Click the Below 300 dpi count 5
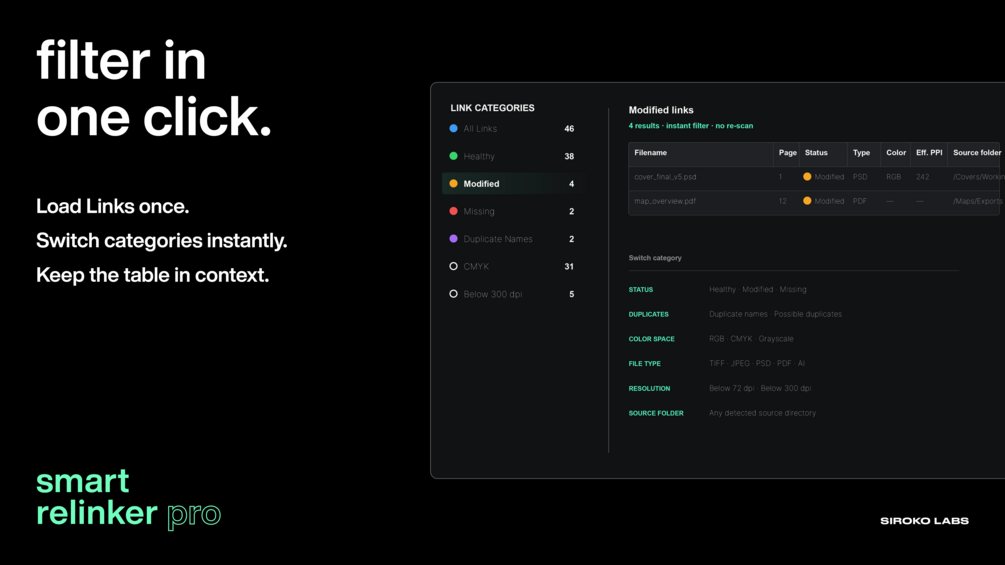 point(572,294)
